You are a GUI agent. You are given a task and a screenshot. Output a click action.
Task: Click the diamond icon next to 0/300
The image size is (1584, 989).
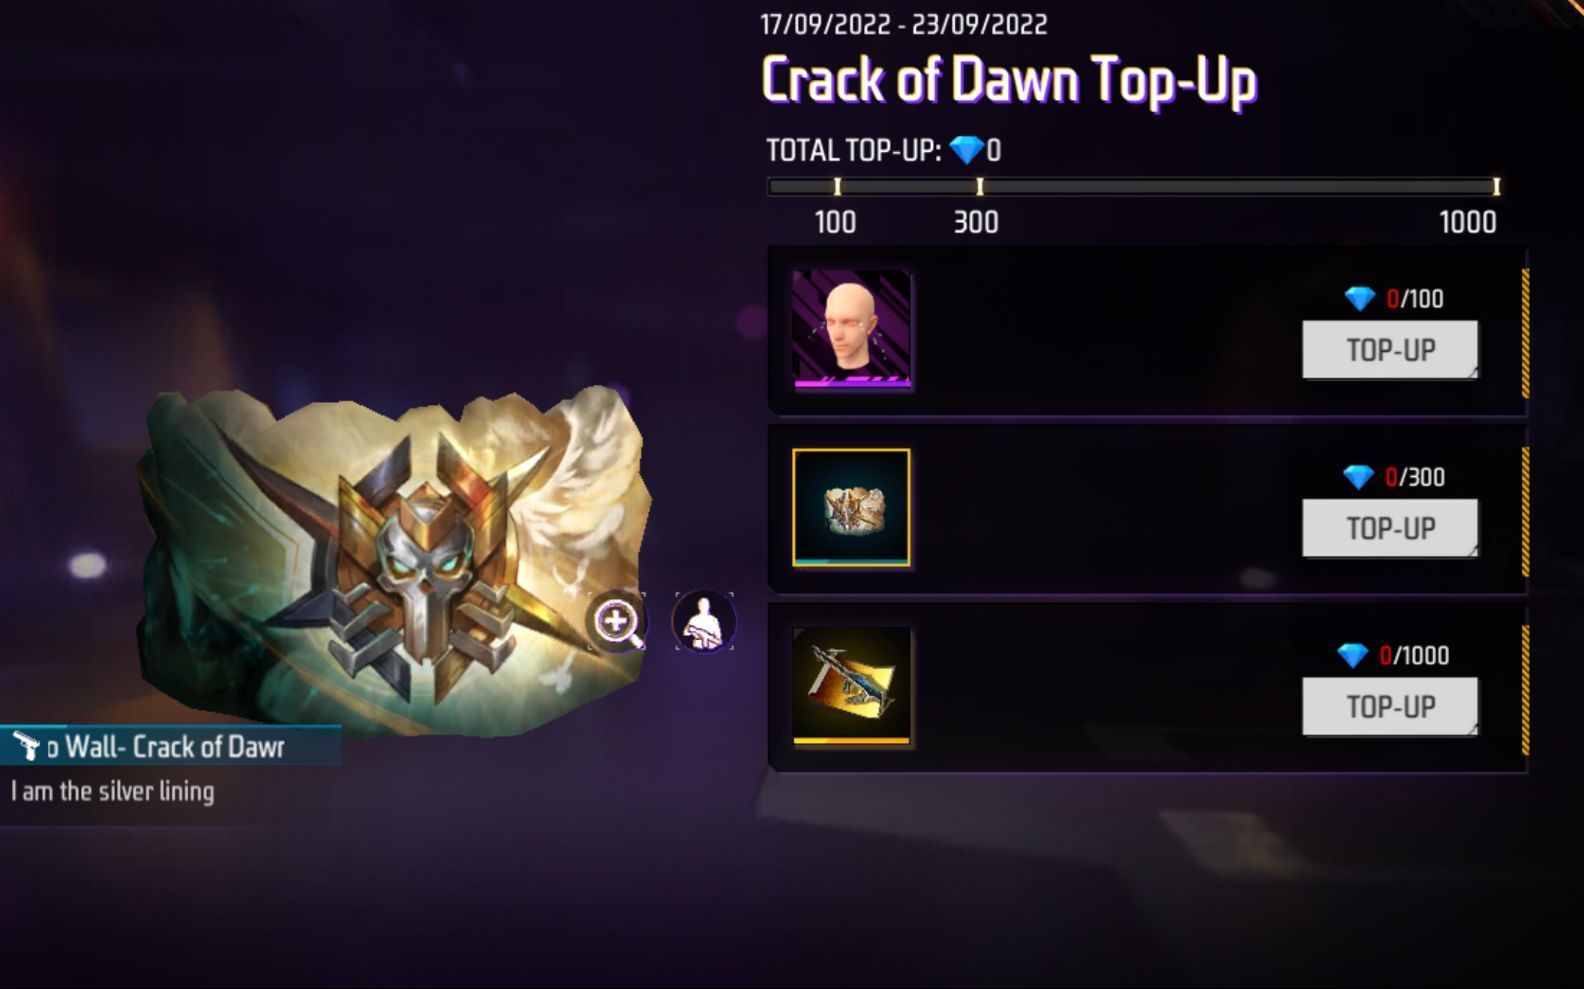click(1358, 477)
